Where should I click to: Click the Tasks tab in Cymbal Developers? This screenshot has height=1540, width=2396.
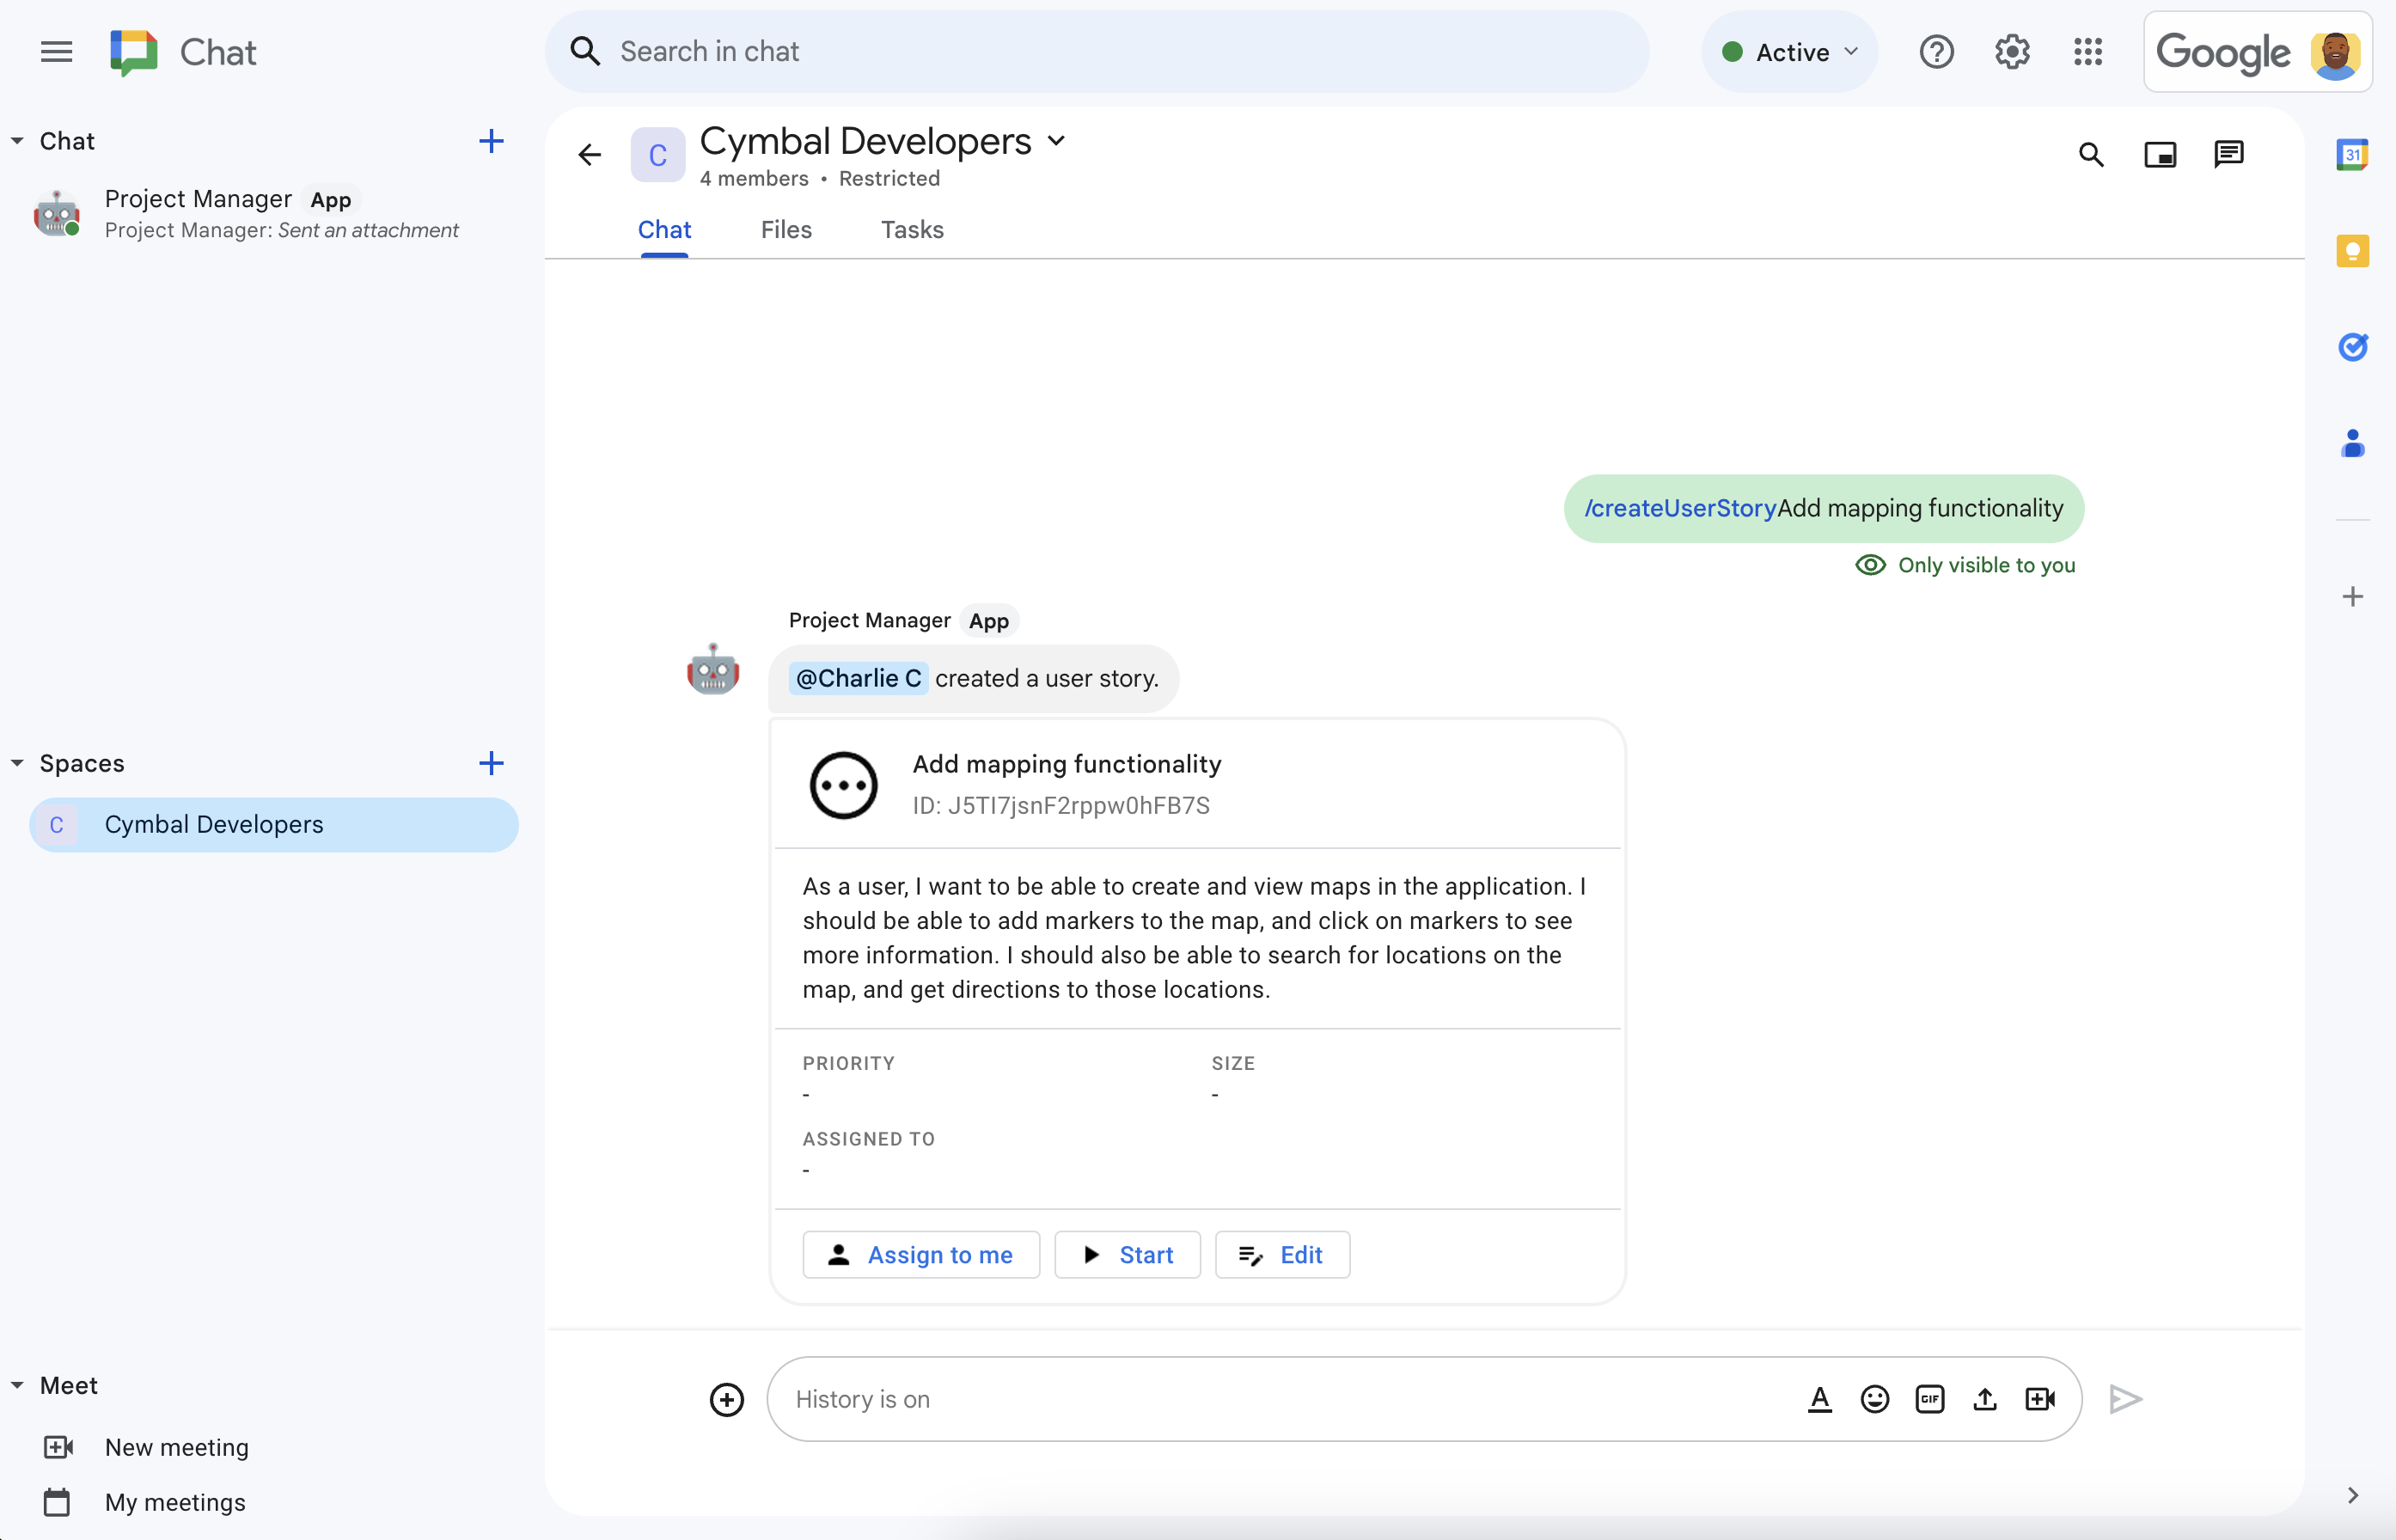910,229
